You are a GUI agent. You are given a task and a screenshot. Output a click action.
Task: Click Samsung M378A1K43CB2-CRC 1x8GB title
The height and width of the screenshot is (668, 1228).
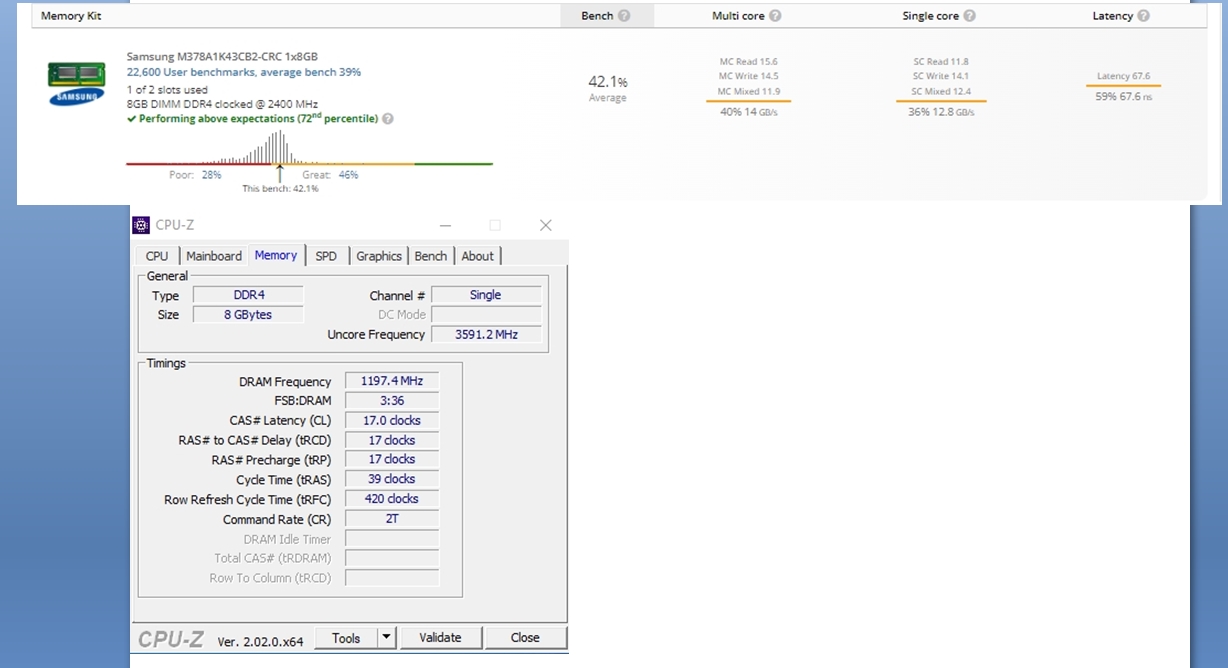[222, 57]
